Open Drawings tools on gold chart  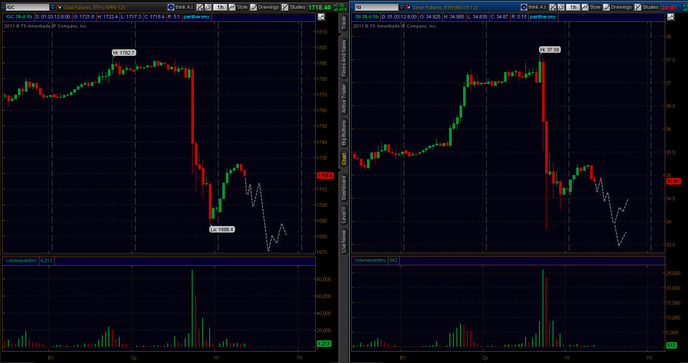point(265,7)
